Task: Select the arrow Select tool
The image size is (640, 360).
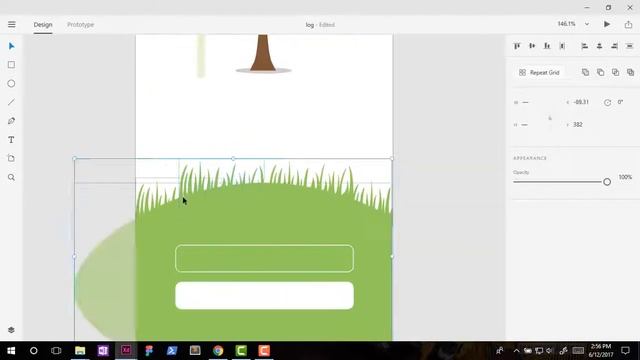Action: coord(11,46)
